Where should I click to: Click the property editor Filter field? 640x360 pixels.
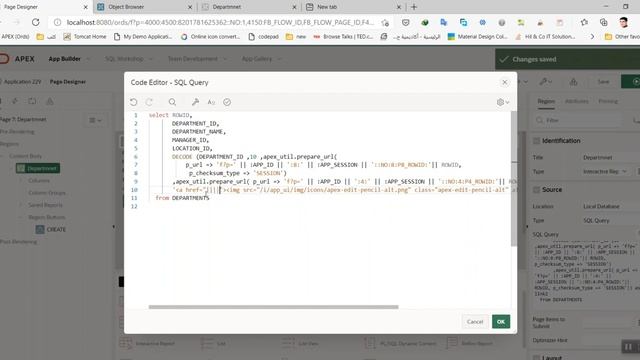pyautogui.click(x=580, y=120)
